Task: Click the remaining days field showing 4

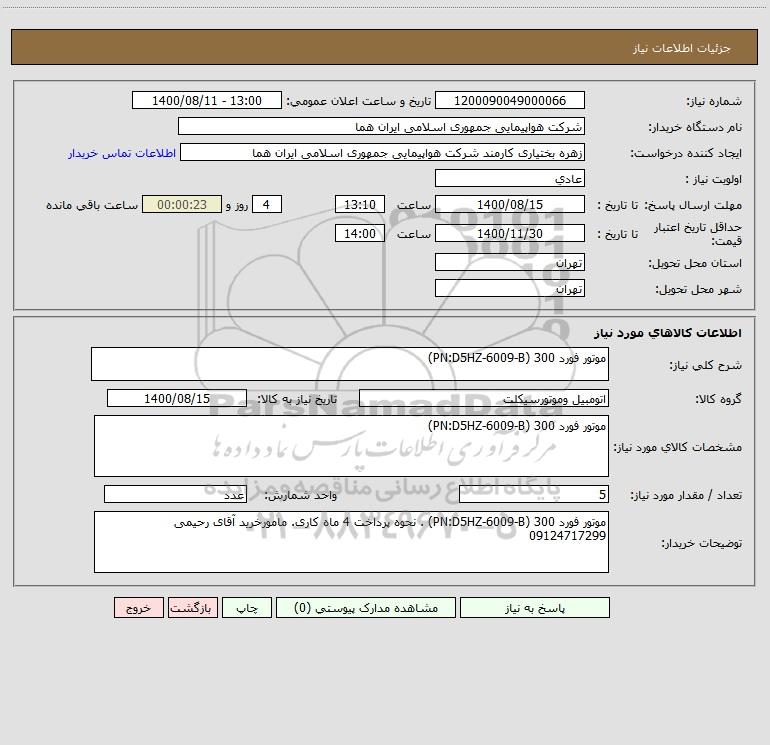Action: [x=267, y=204]
